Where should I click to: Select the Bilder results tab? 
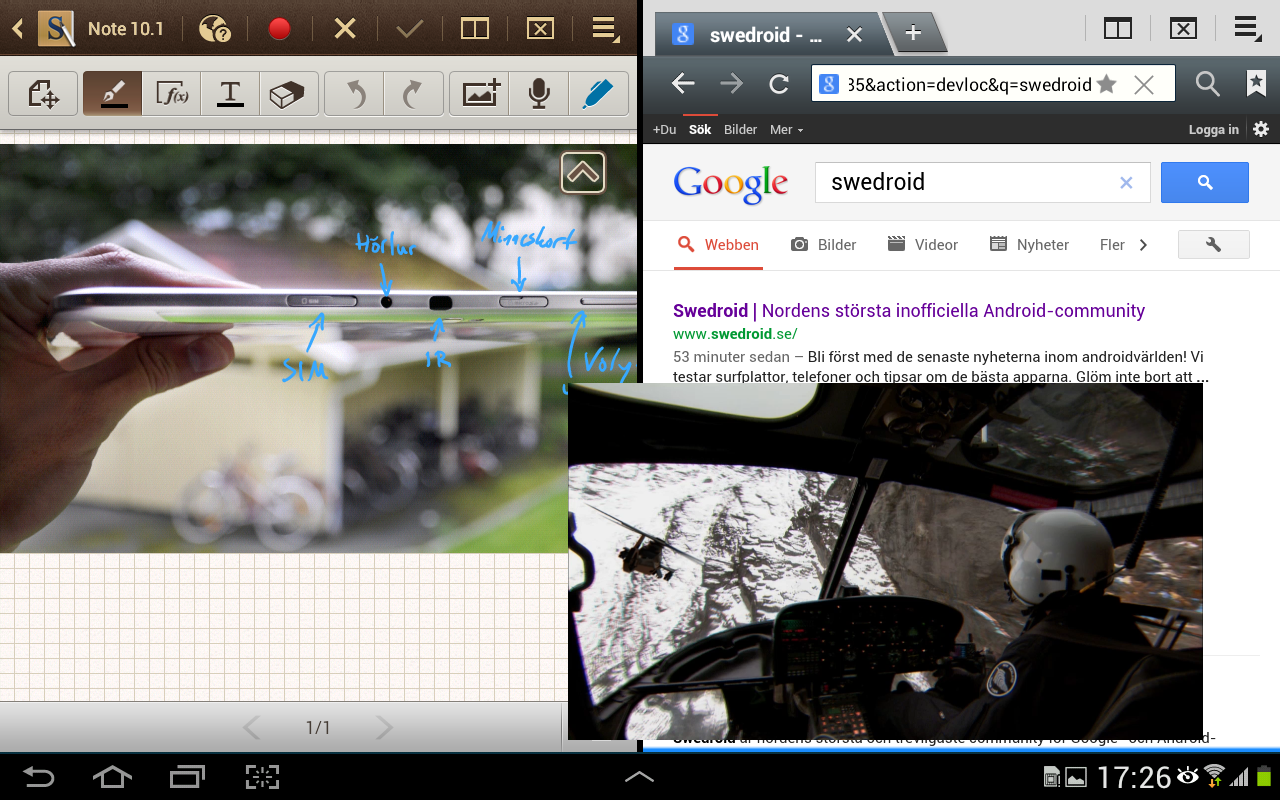pyautogui.click(x=825, y=245)
